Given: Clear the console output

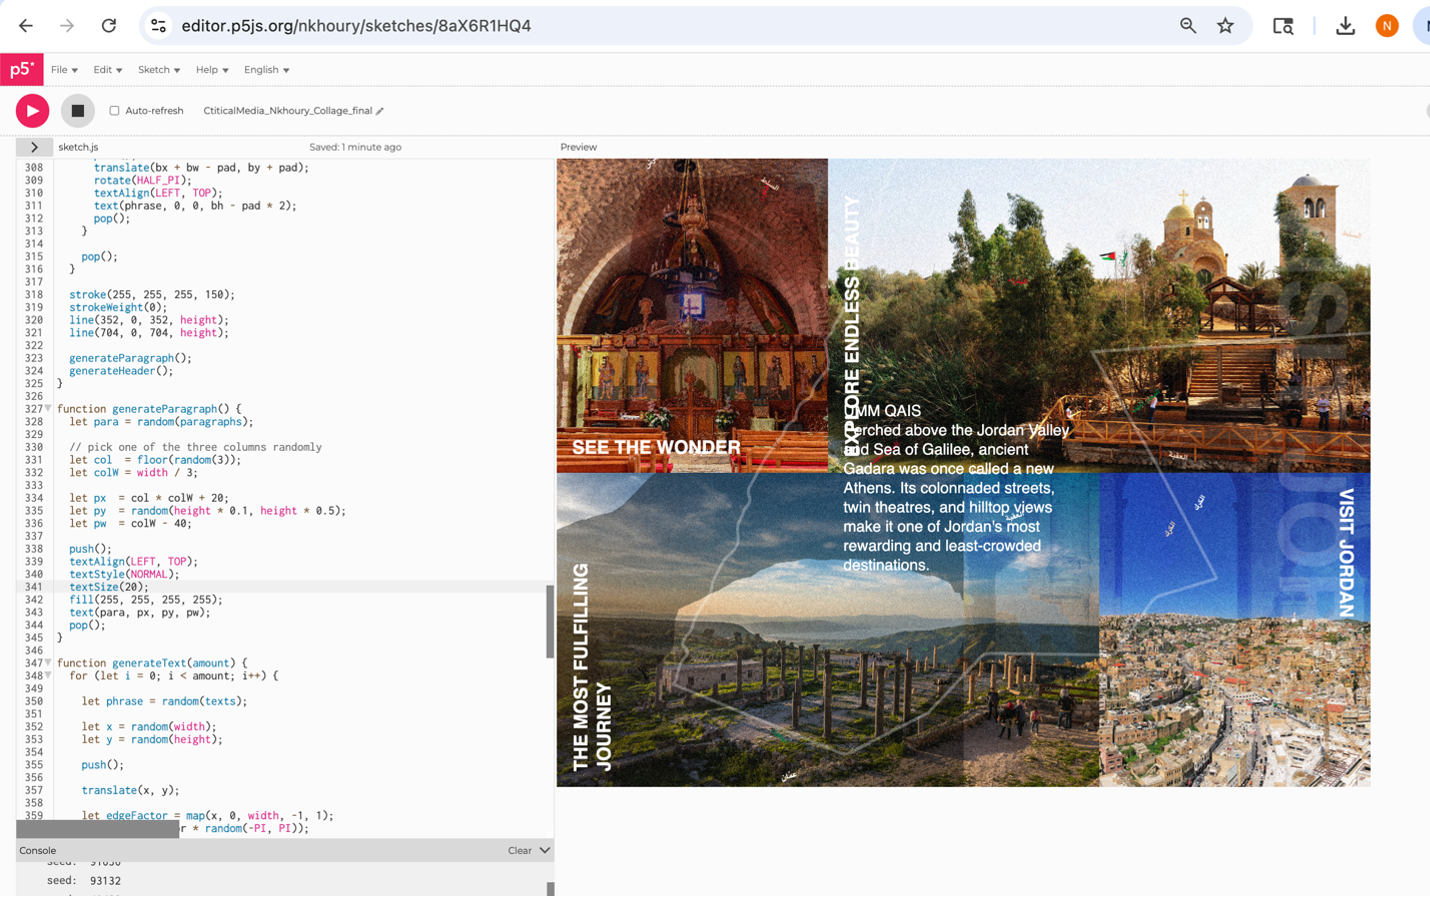Looking at the screenshot, I should point(519,851).
